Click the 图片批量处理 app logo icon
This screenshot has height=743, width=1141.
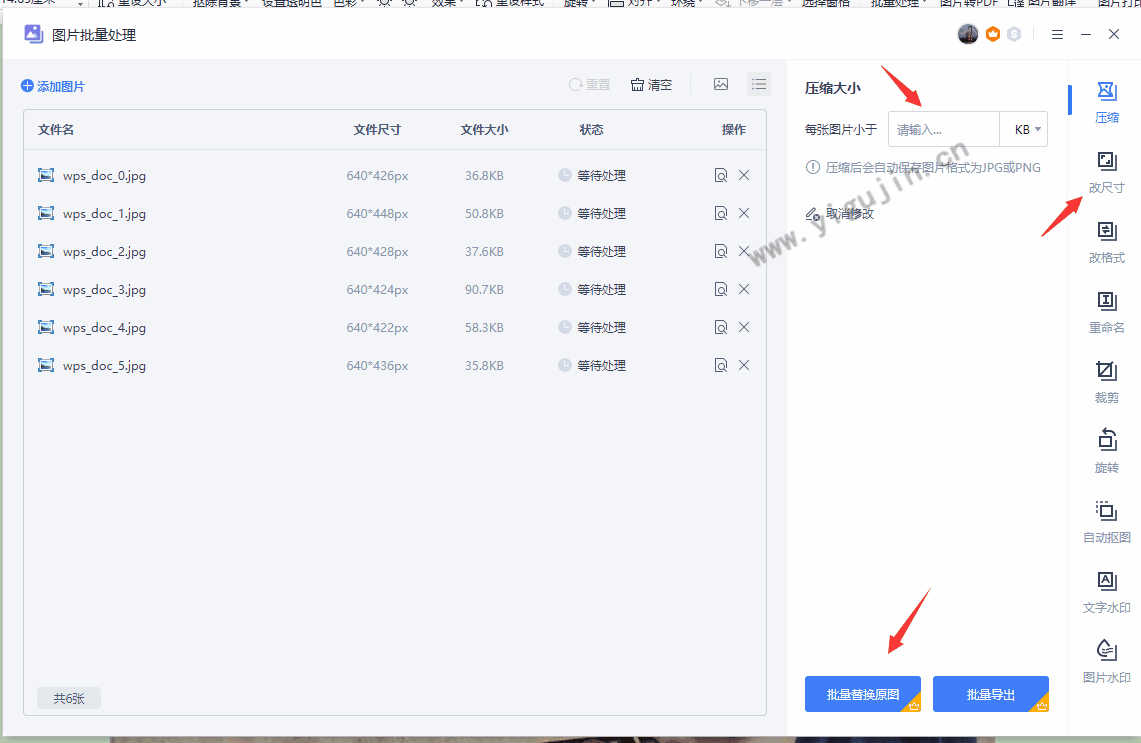[33, 34]
